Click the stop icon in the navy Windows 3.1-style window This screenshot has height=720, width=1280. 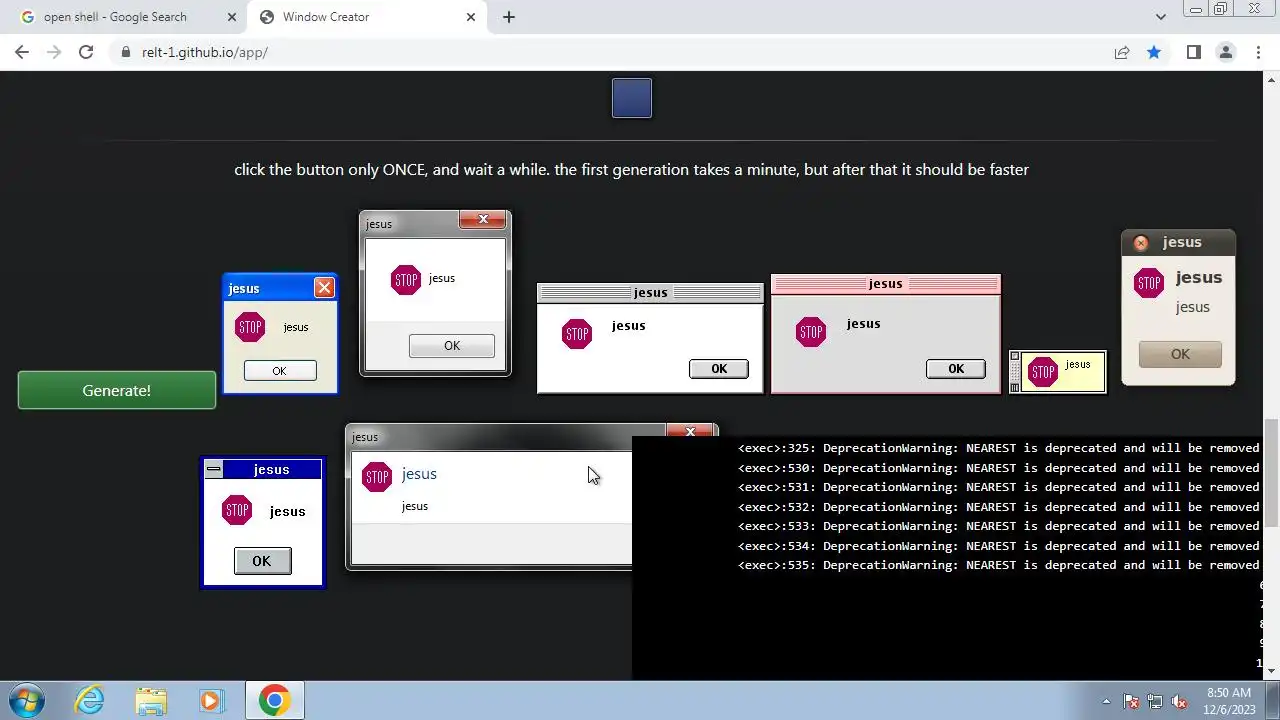point(237,510)
